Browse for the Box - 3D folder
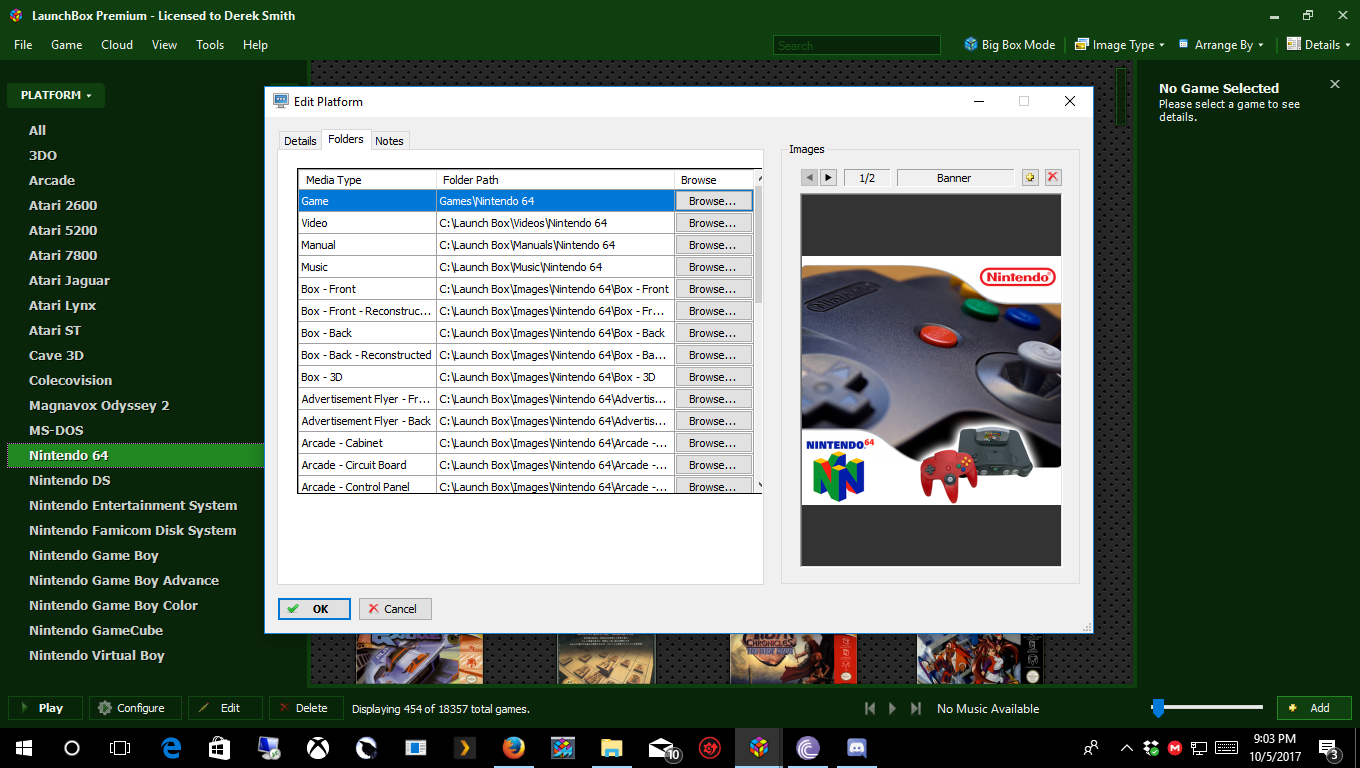Image resolution: width=1360 pixels, height=768 pixels. point(714,377)
